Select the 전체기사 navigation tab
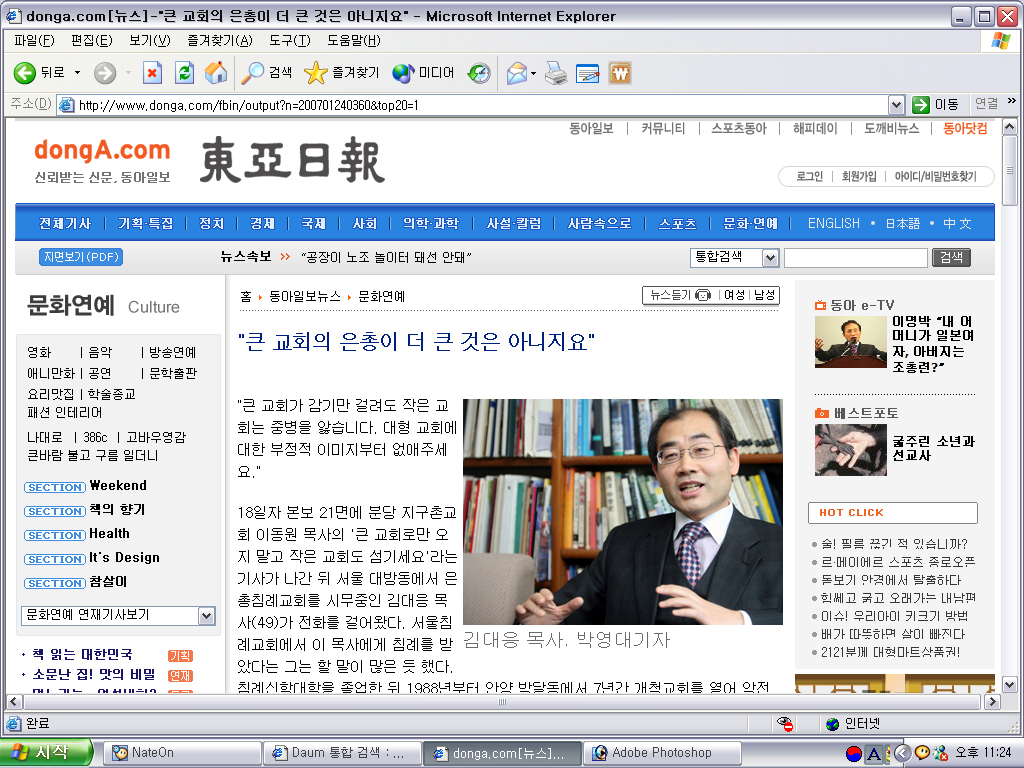Image resolution: width=1024 pixels, height=768 pixels. 65,223
